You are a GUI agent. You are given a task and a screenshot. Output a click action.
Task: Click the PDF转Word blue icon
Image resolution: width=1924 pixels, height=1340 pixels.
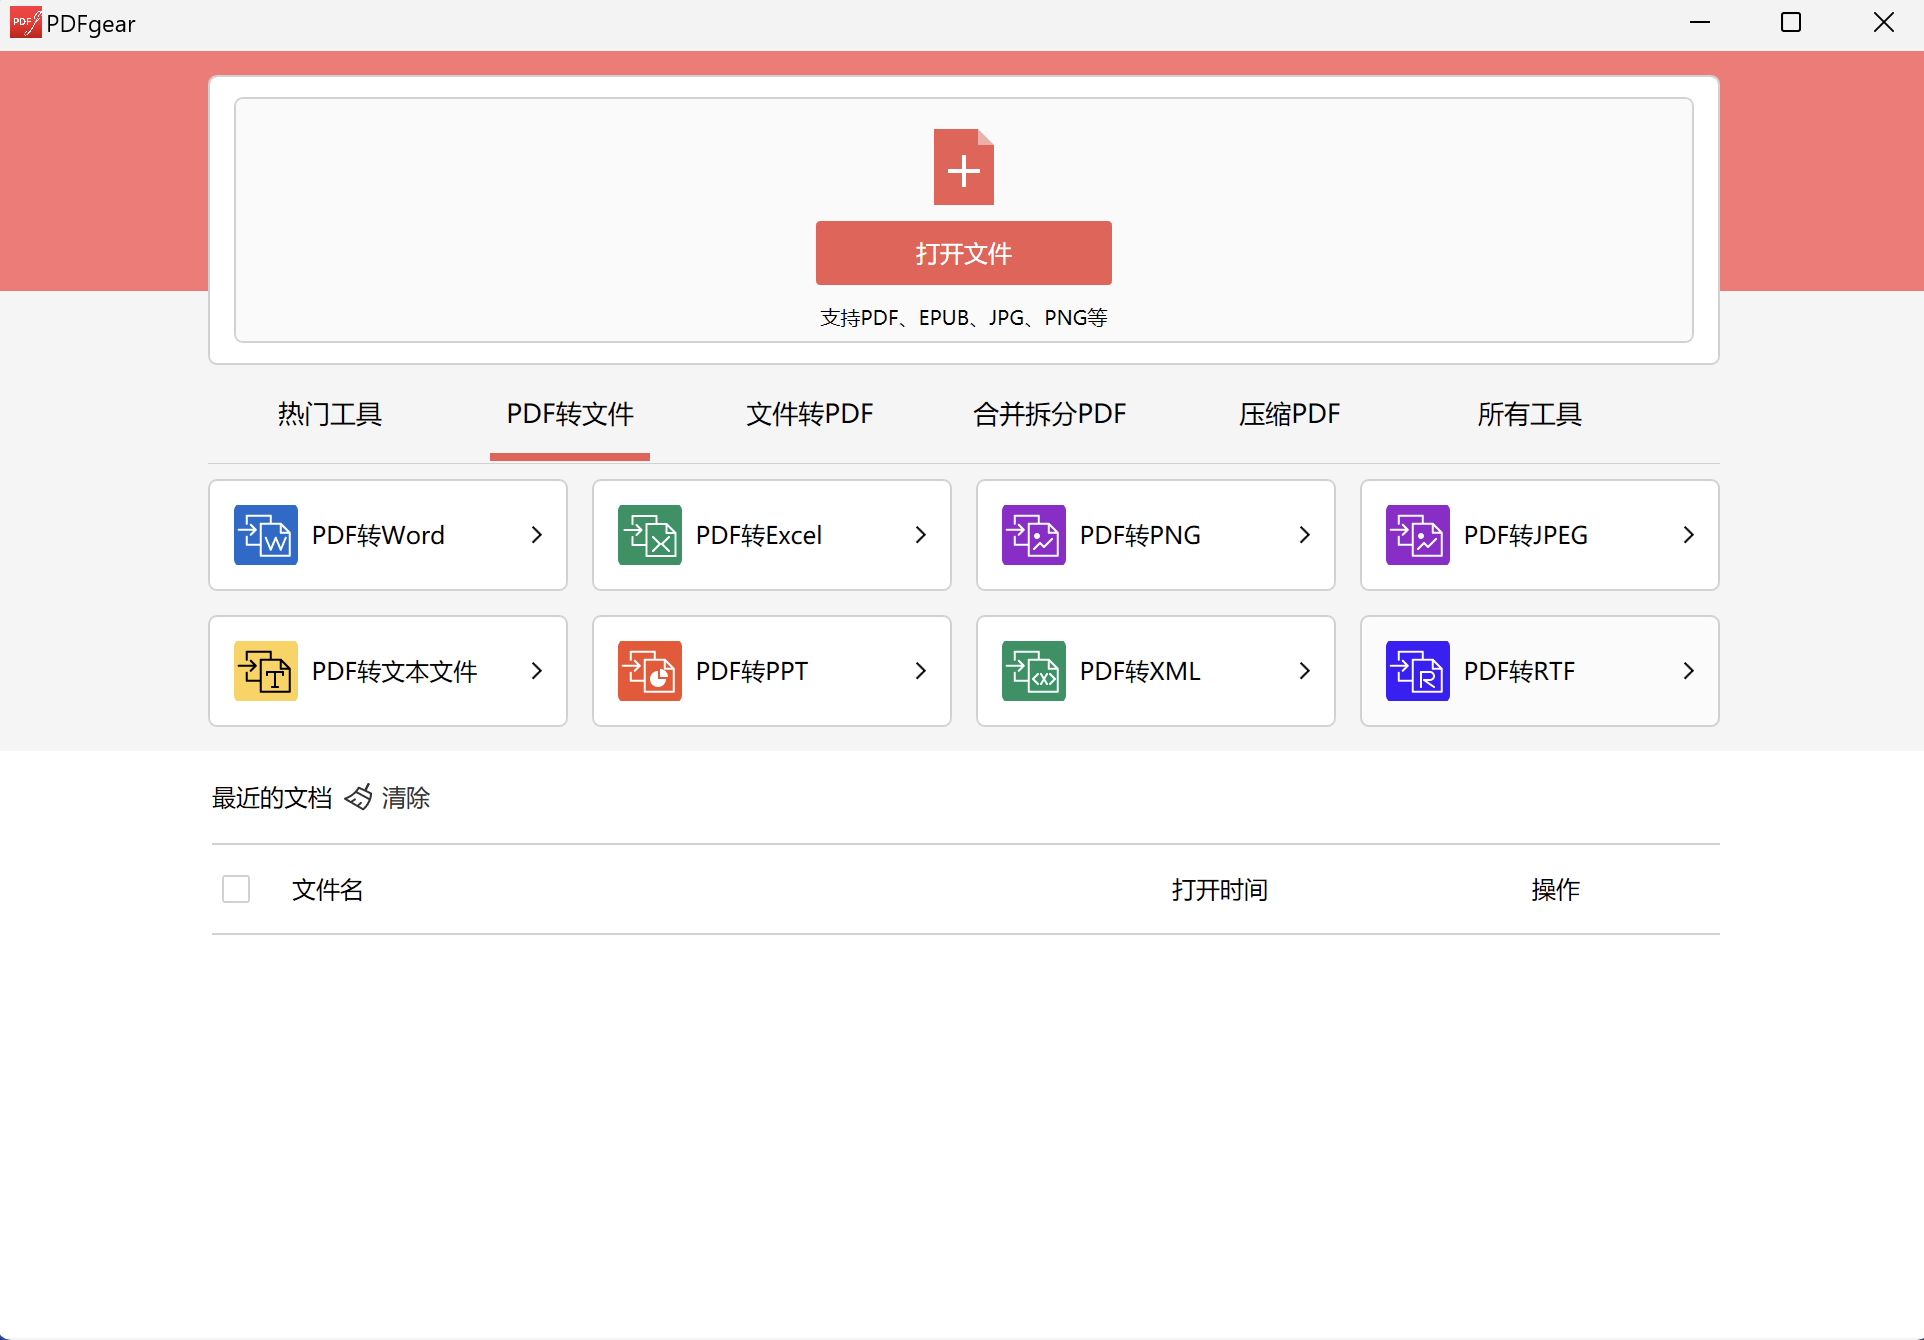click(265, 535)
